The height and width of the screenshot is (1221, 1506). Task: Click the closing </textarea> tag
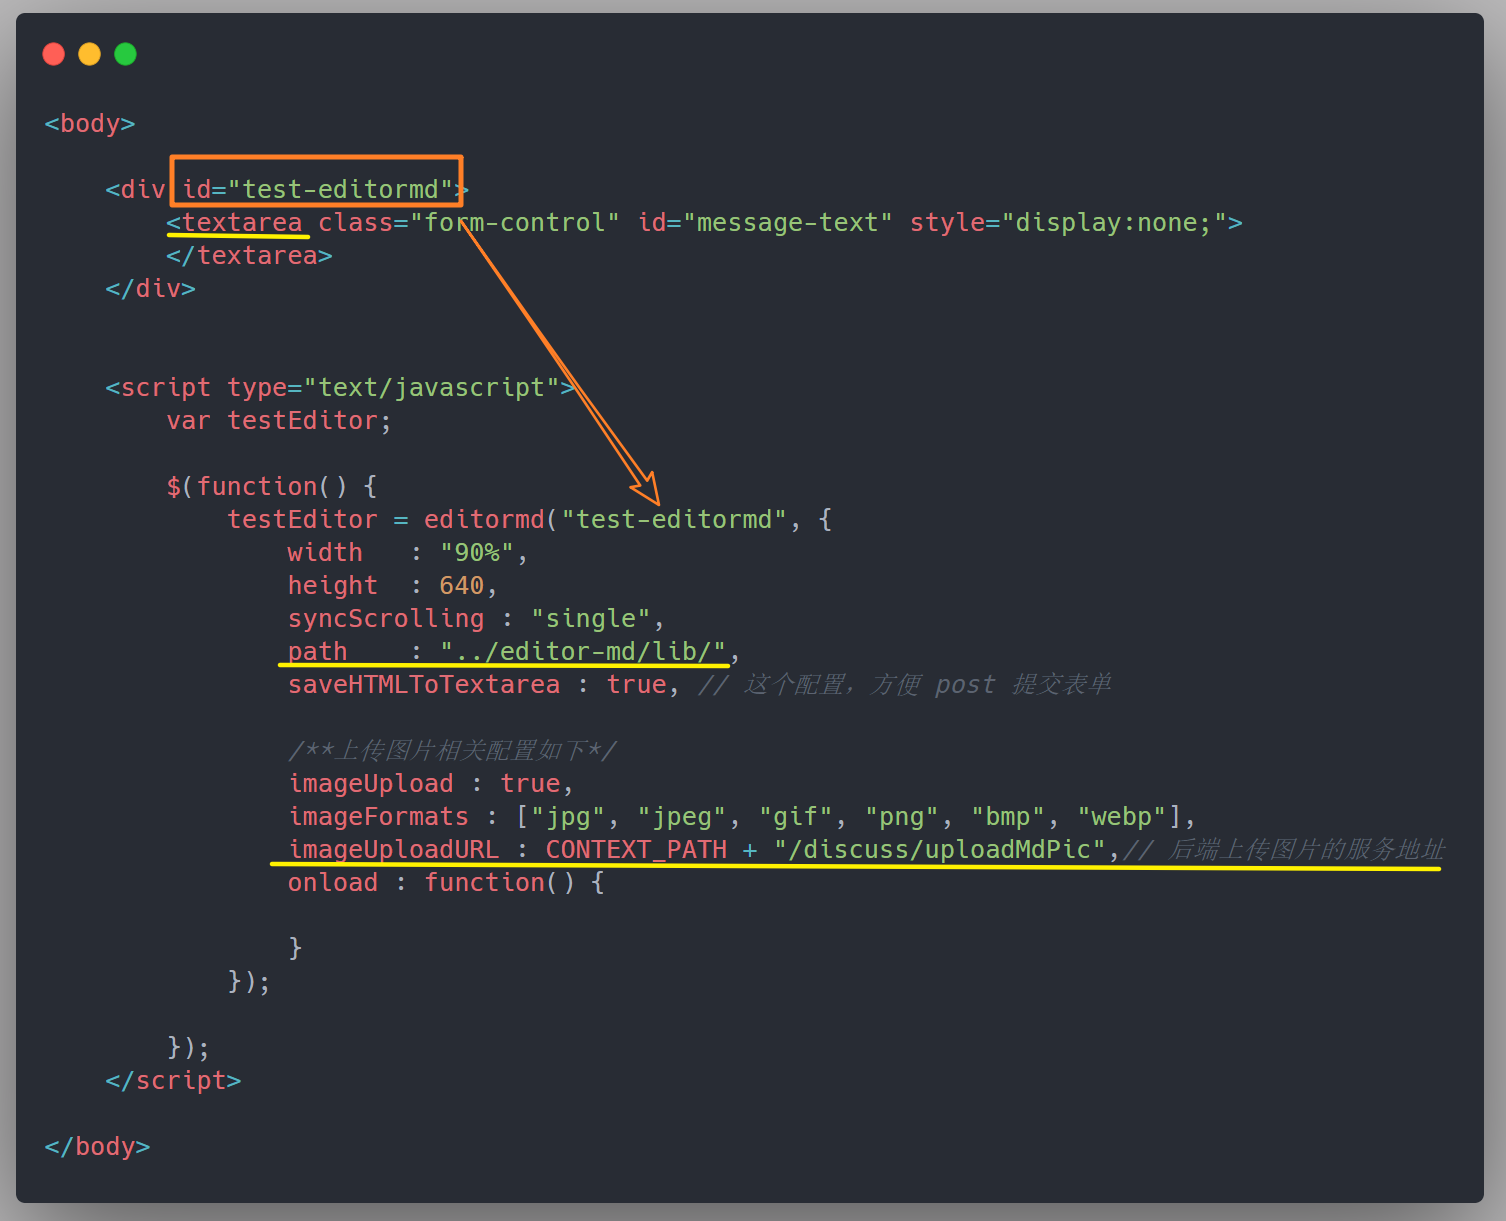click(x=249, y=255)
